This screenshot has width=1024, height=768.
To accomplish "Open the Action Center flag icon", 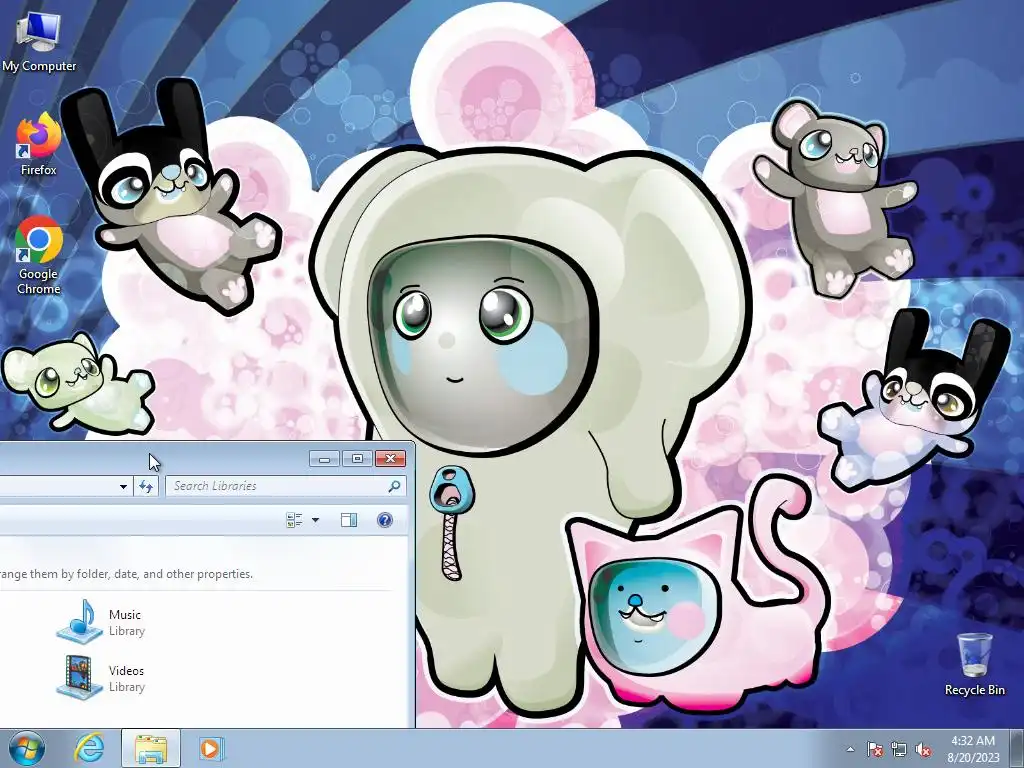I will point(875,749).
